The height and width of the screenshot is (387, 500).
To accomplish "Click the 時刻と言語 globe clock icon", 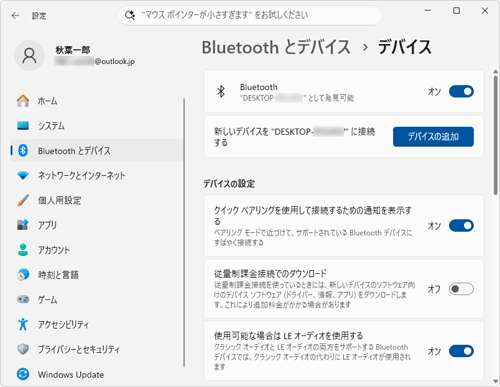I will point(23,274).
